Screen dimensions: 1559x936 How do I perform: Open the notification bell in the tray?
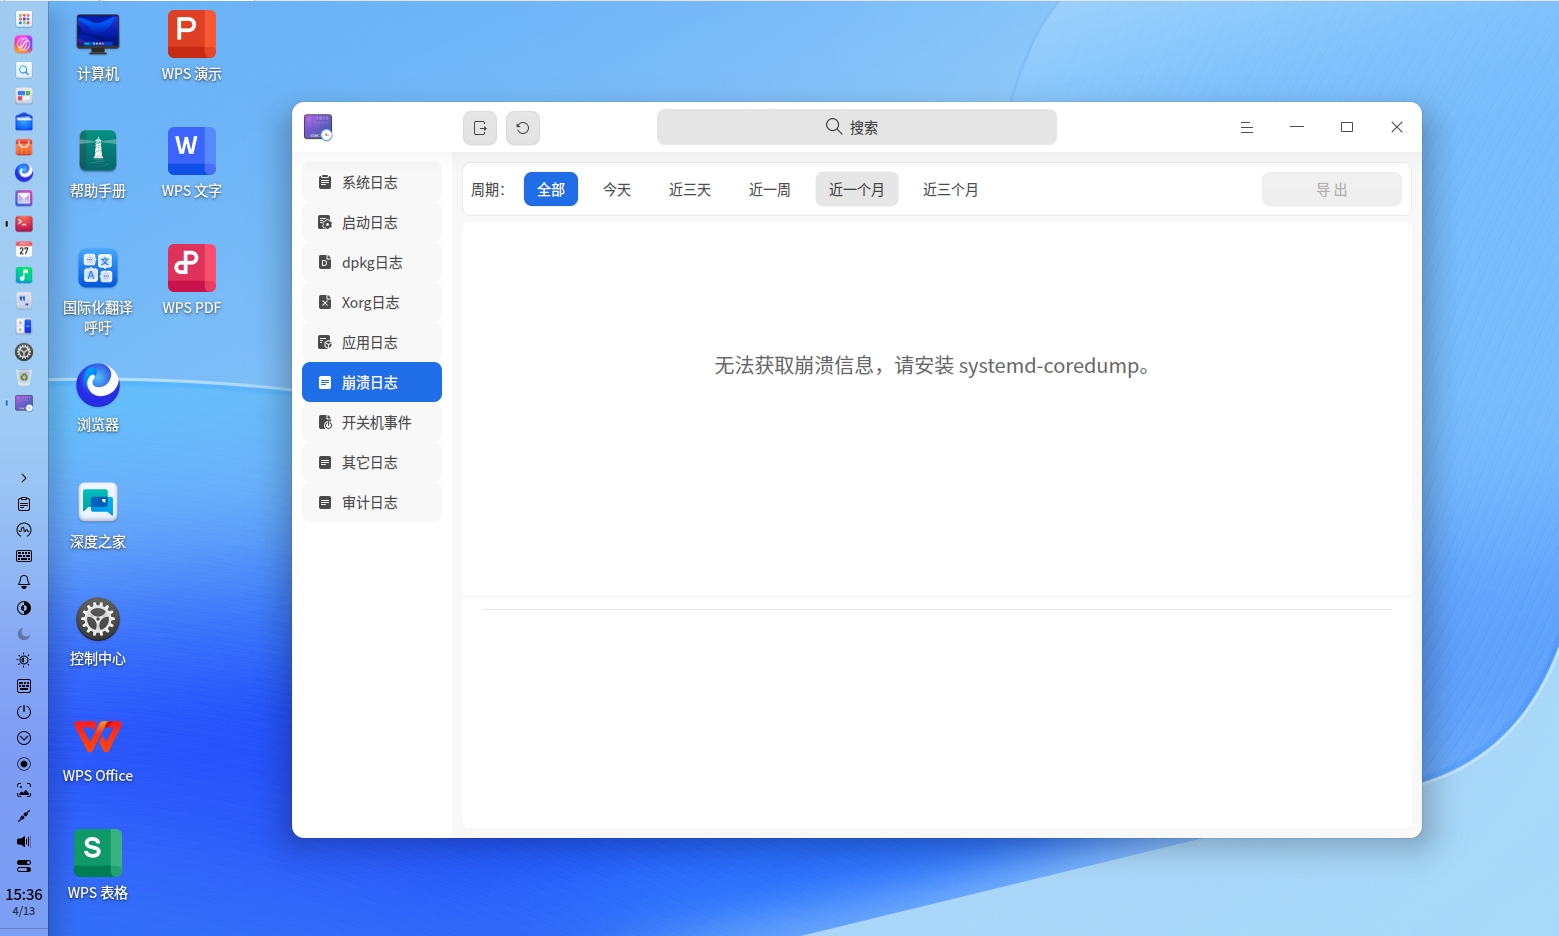[x=24, y=582]
